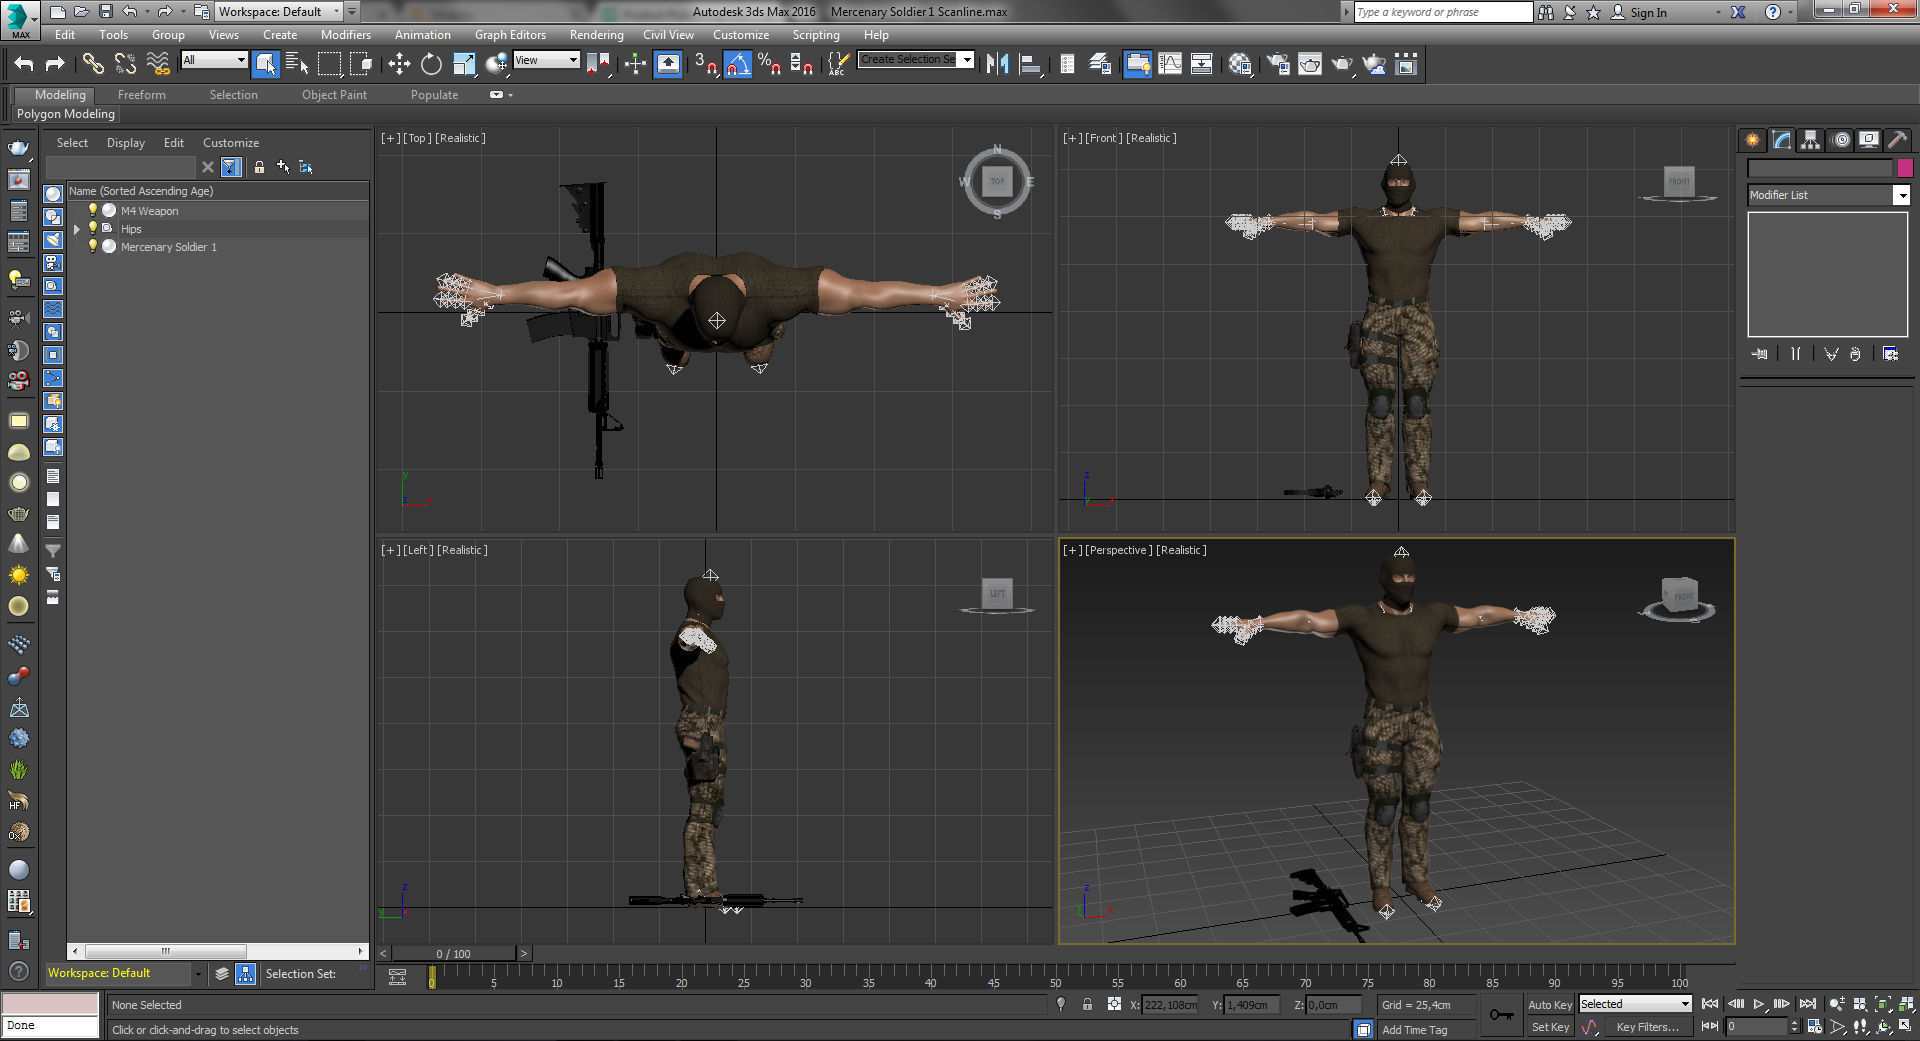This screenshot has height=1041, width=1920.
Task: Open Rendered Frame Window icon
Action: [1309, 64]
